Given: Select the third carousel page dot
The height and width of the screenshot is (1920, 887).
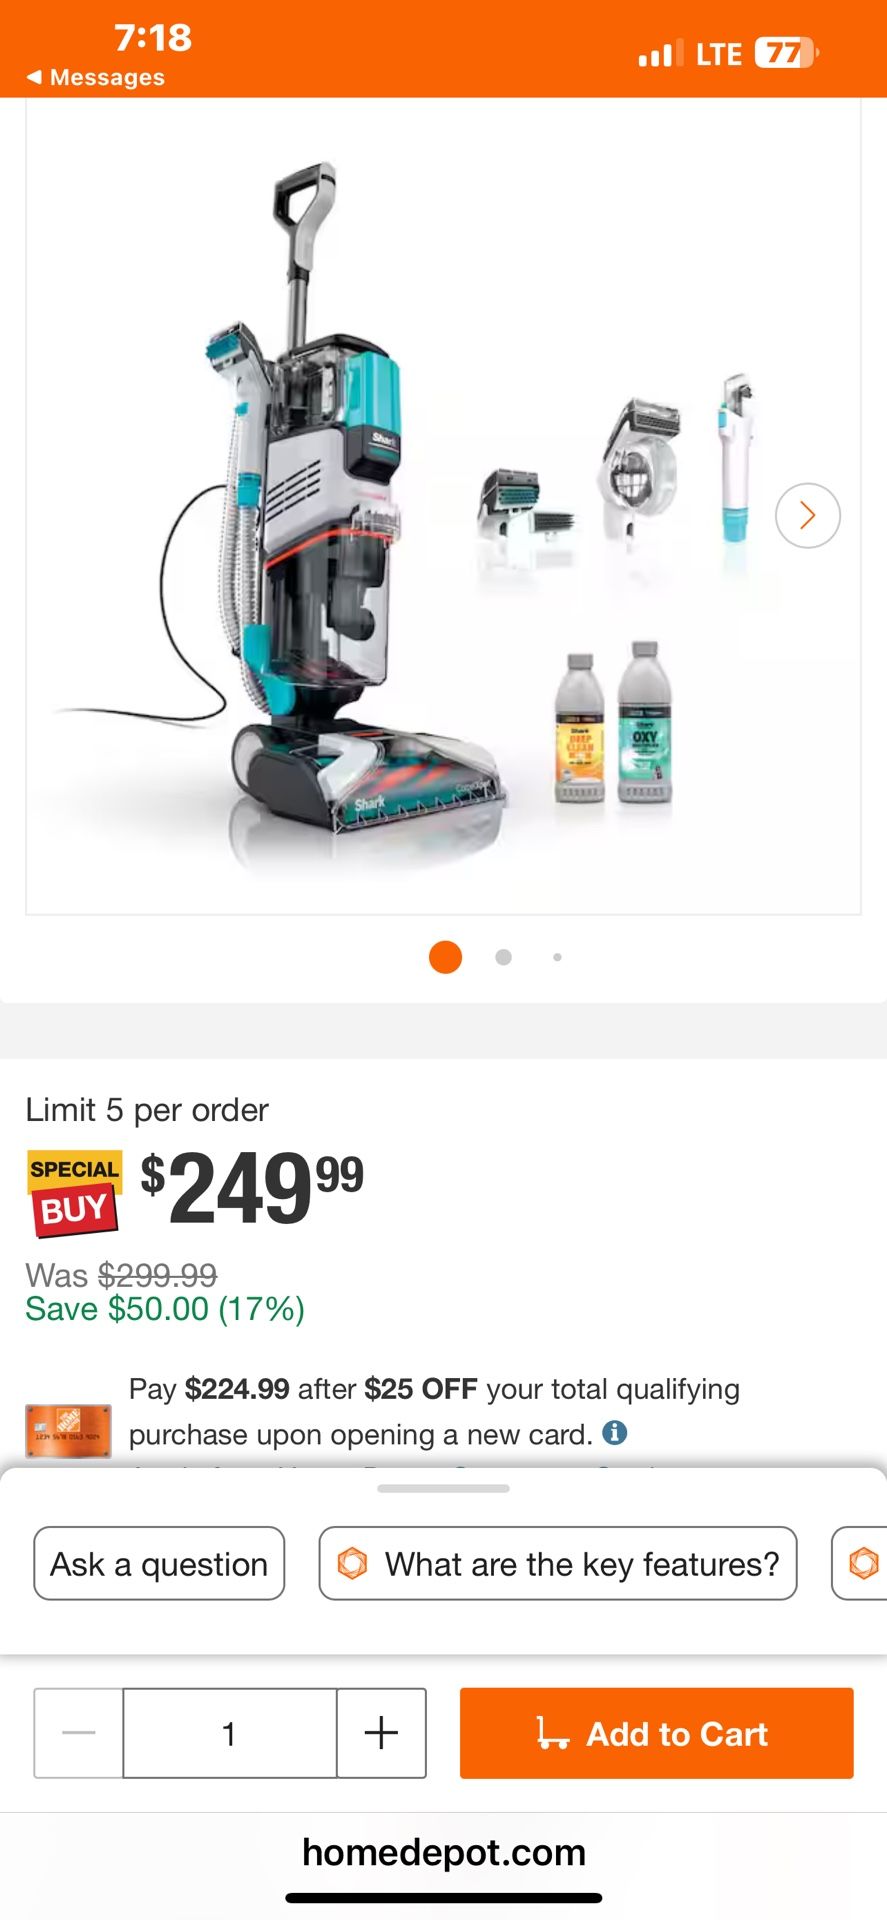Looking at the screenshot, I should coord(557,957).
